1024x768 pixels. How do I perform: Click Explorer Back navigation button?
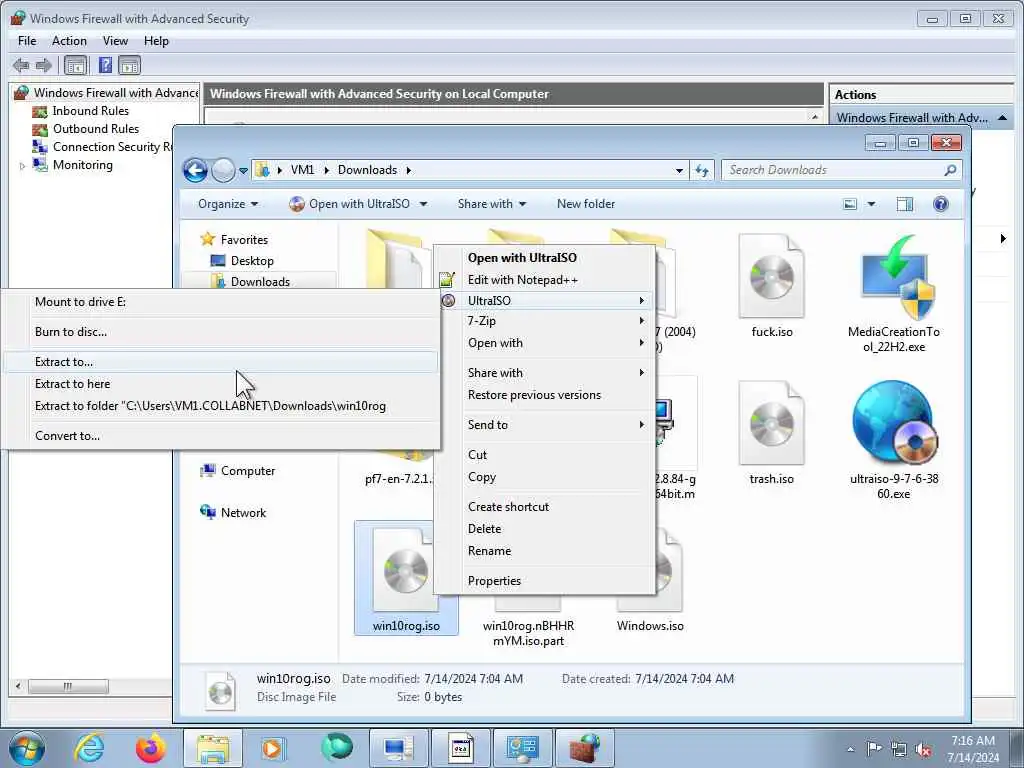[195, 170]
